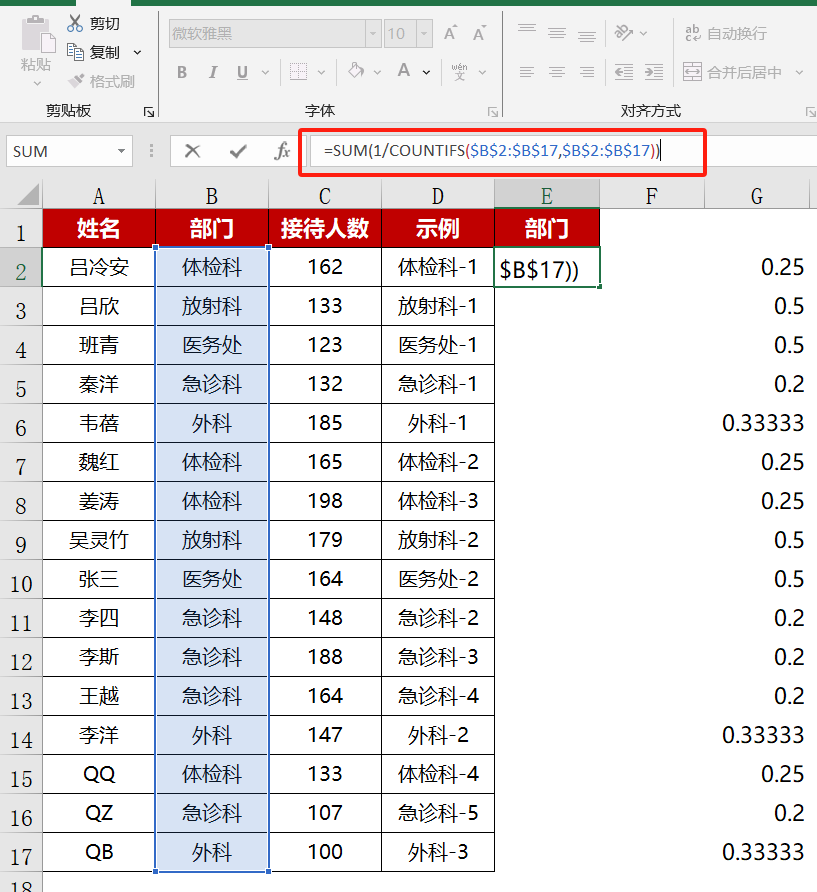Click the cell 放射科-2
Viewport: 817px width, 892px height.
tap(438, 540)
